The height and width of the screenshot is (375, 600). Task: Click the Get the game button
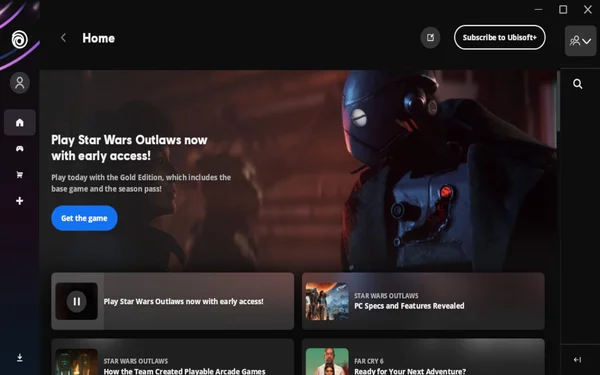[84, 218]
